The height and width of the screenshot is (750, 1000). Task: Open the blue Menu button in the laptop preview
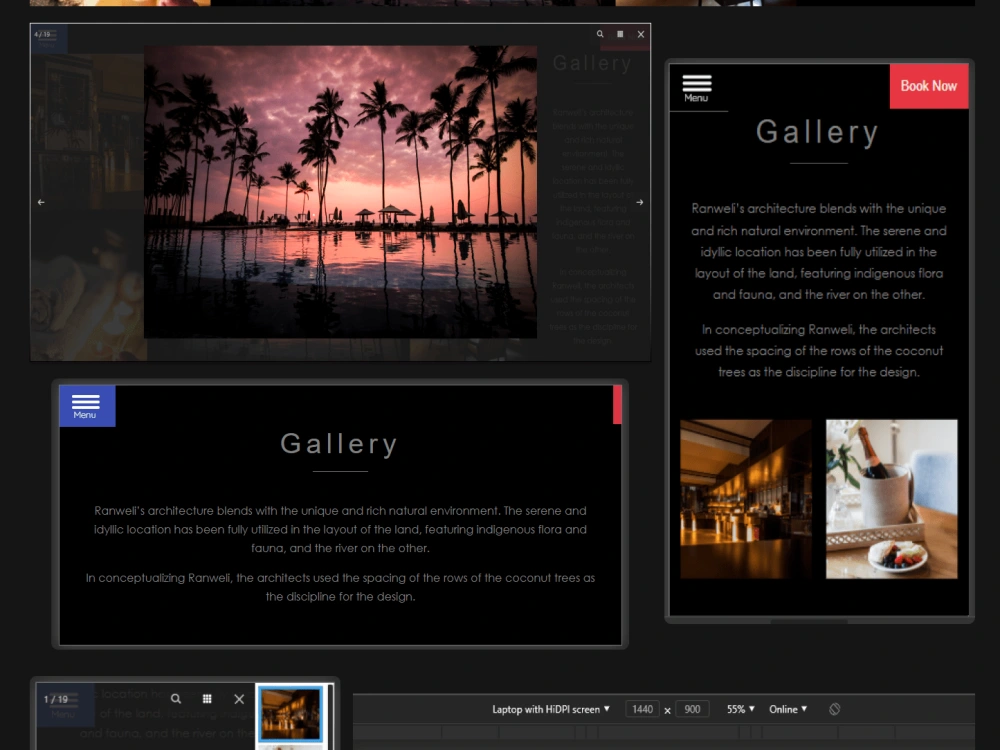(x=87, y=406)
